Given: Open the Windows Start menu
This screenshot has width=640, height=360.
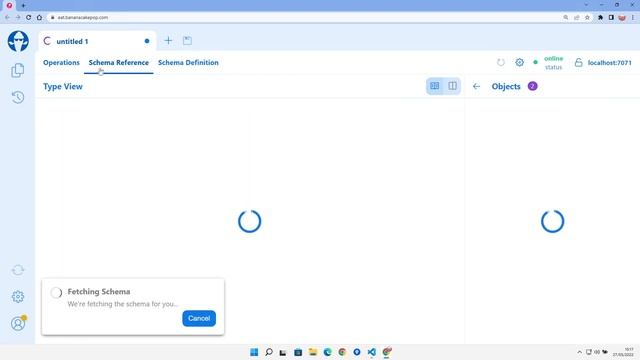Looking at the screenshot, I should [254, 352].
